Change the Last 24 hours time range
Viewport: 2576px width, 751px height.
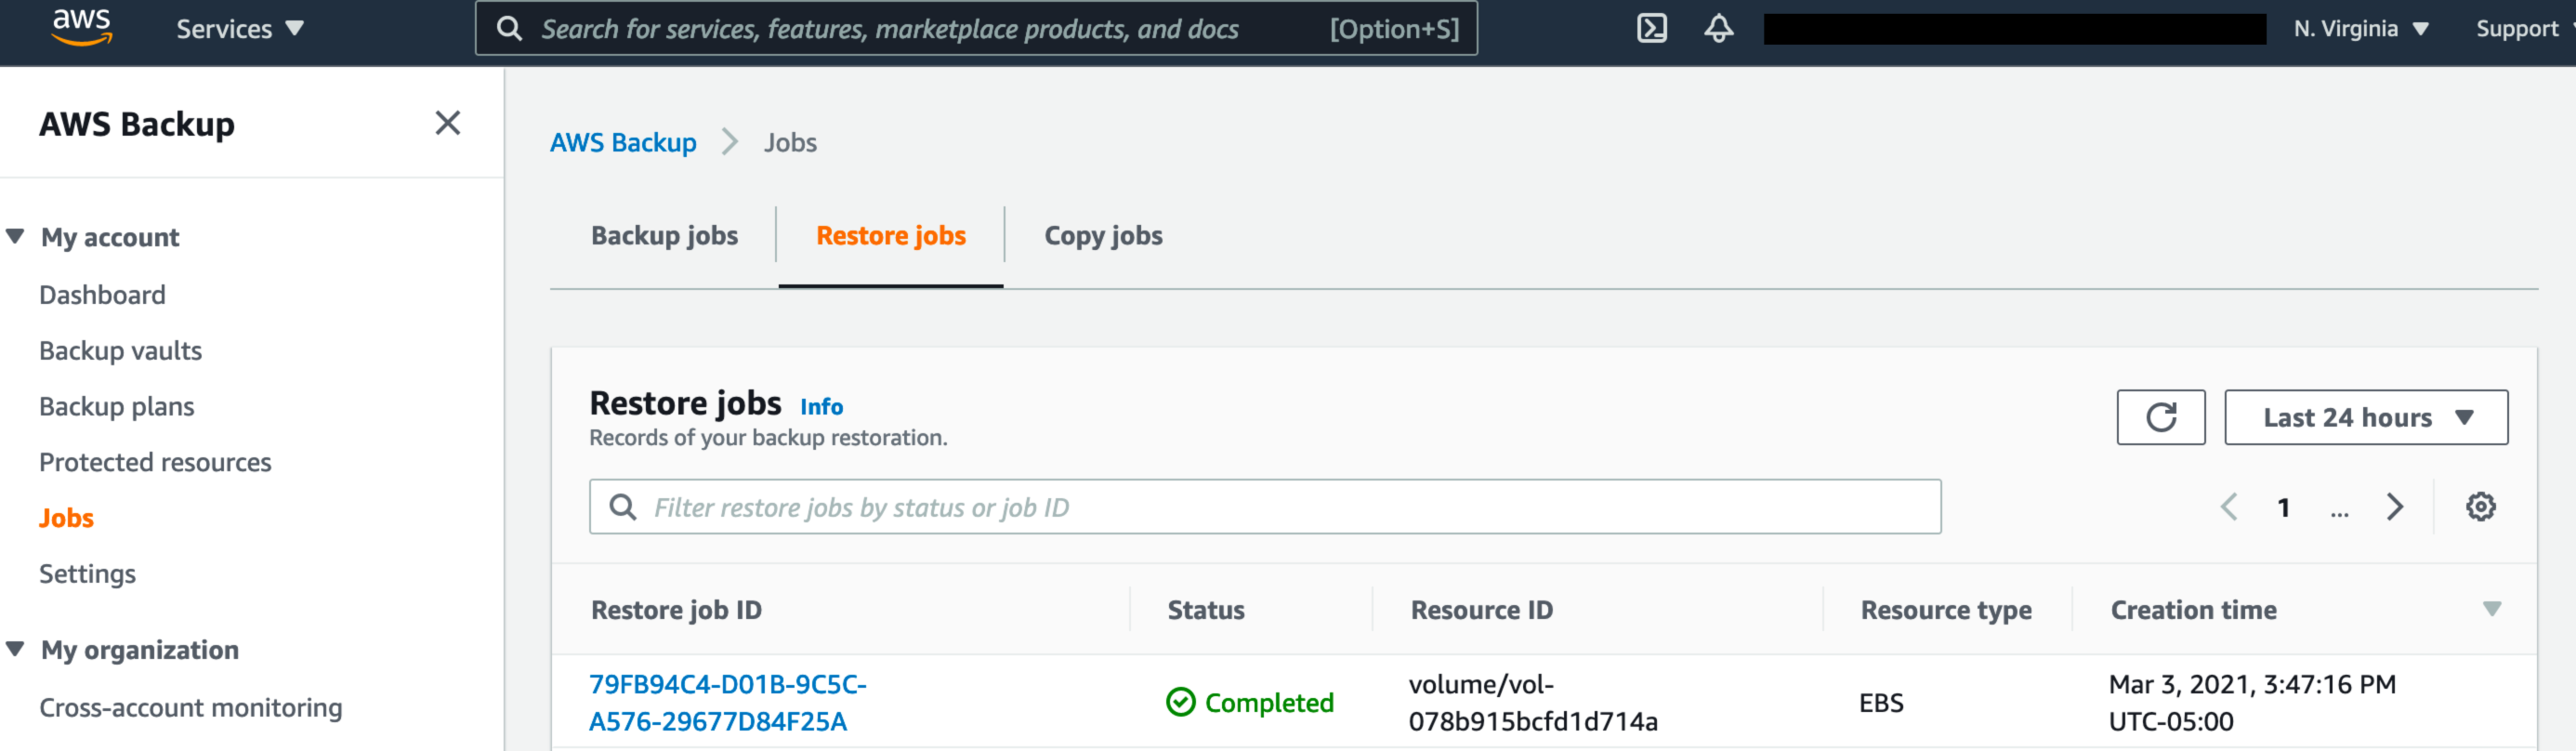coord(2365,417)
